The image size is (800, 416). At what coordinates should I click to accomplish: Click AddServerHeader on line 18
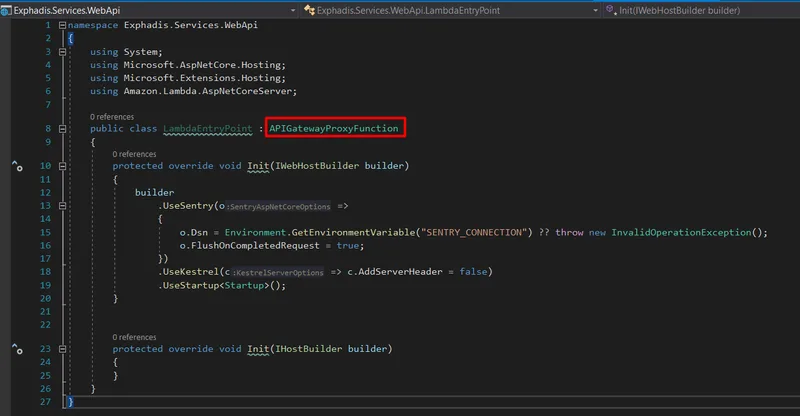[400, 272]
